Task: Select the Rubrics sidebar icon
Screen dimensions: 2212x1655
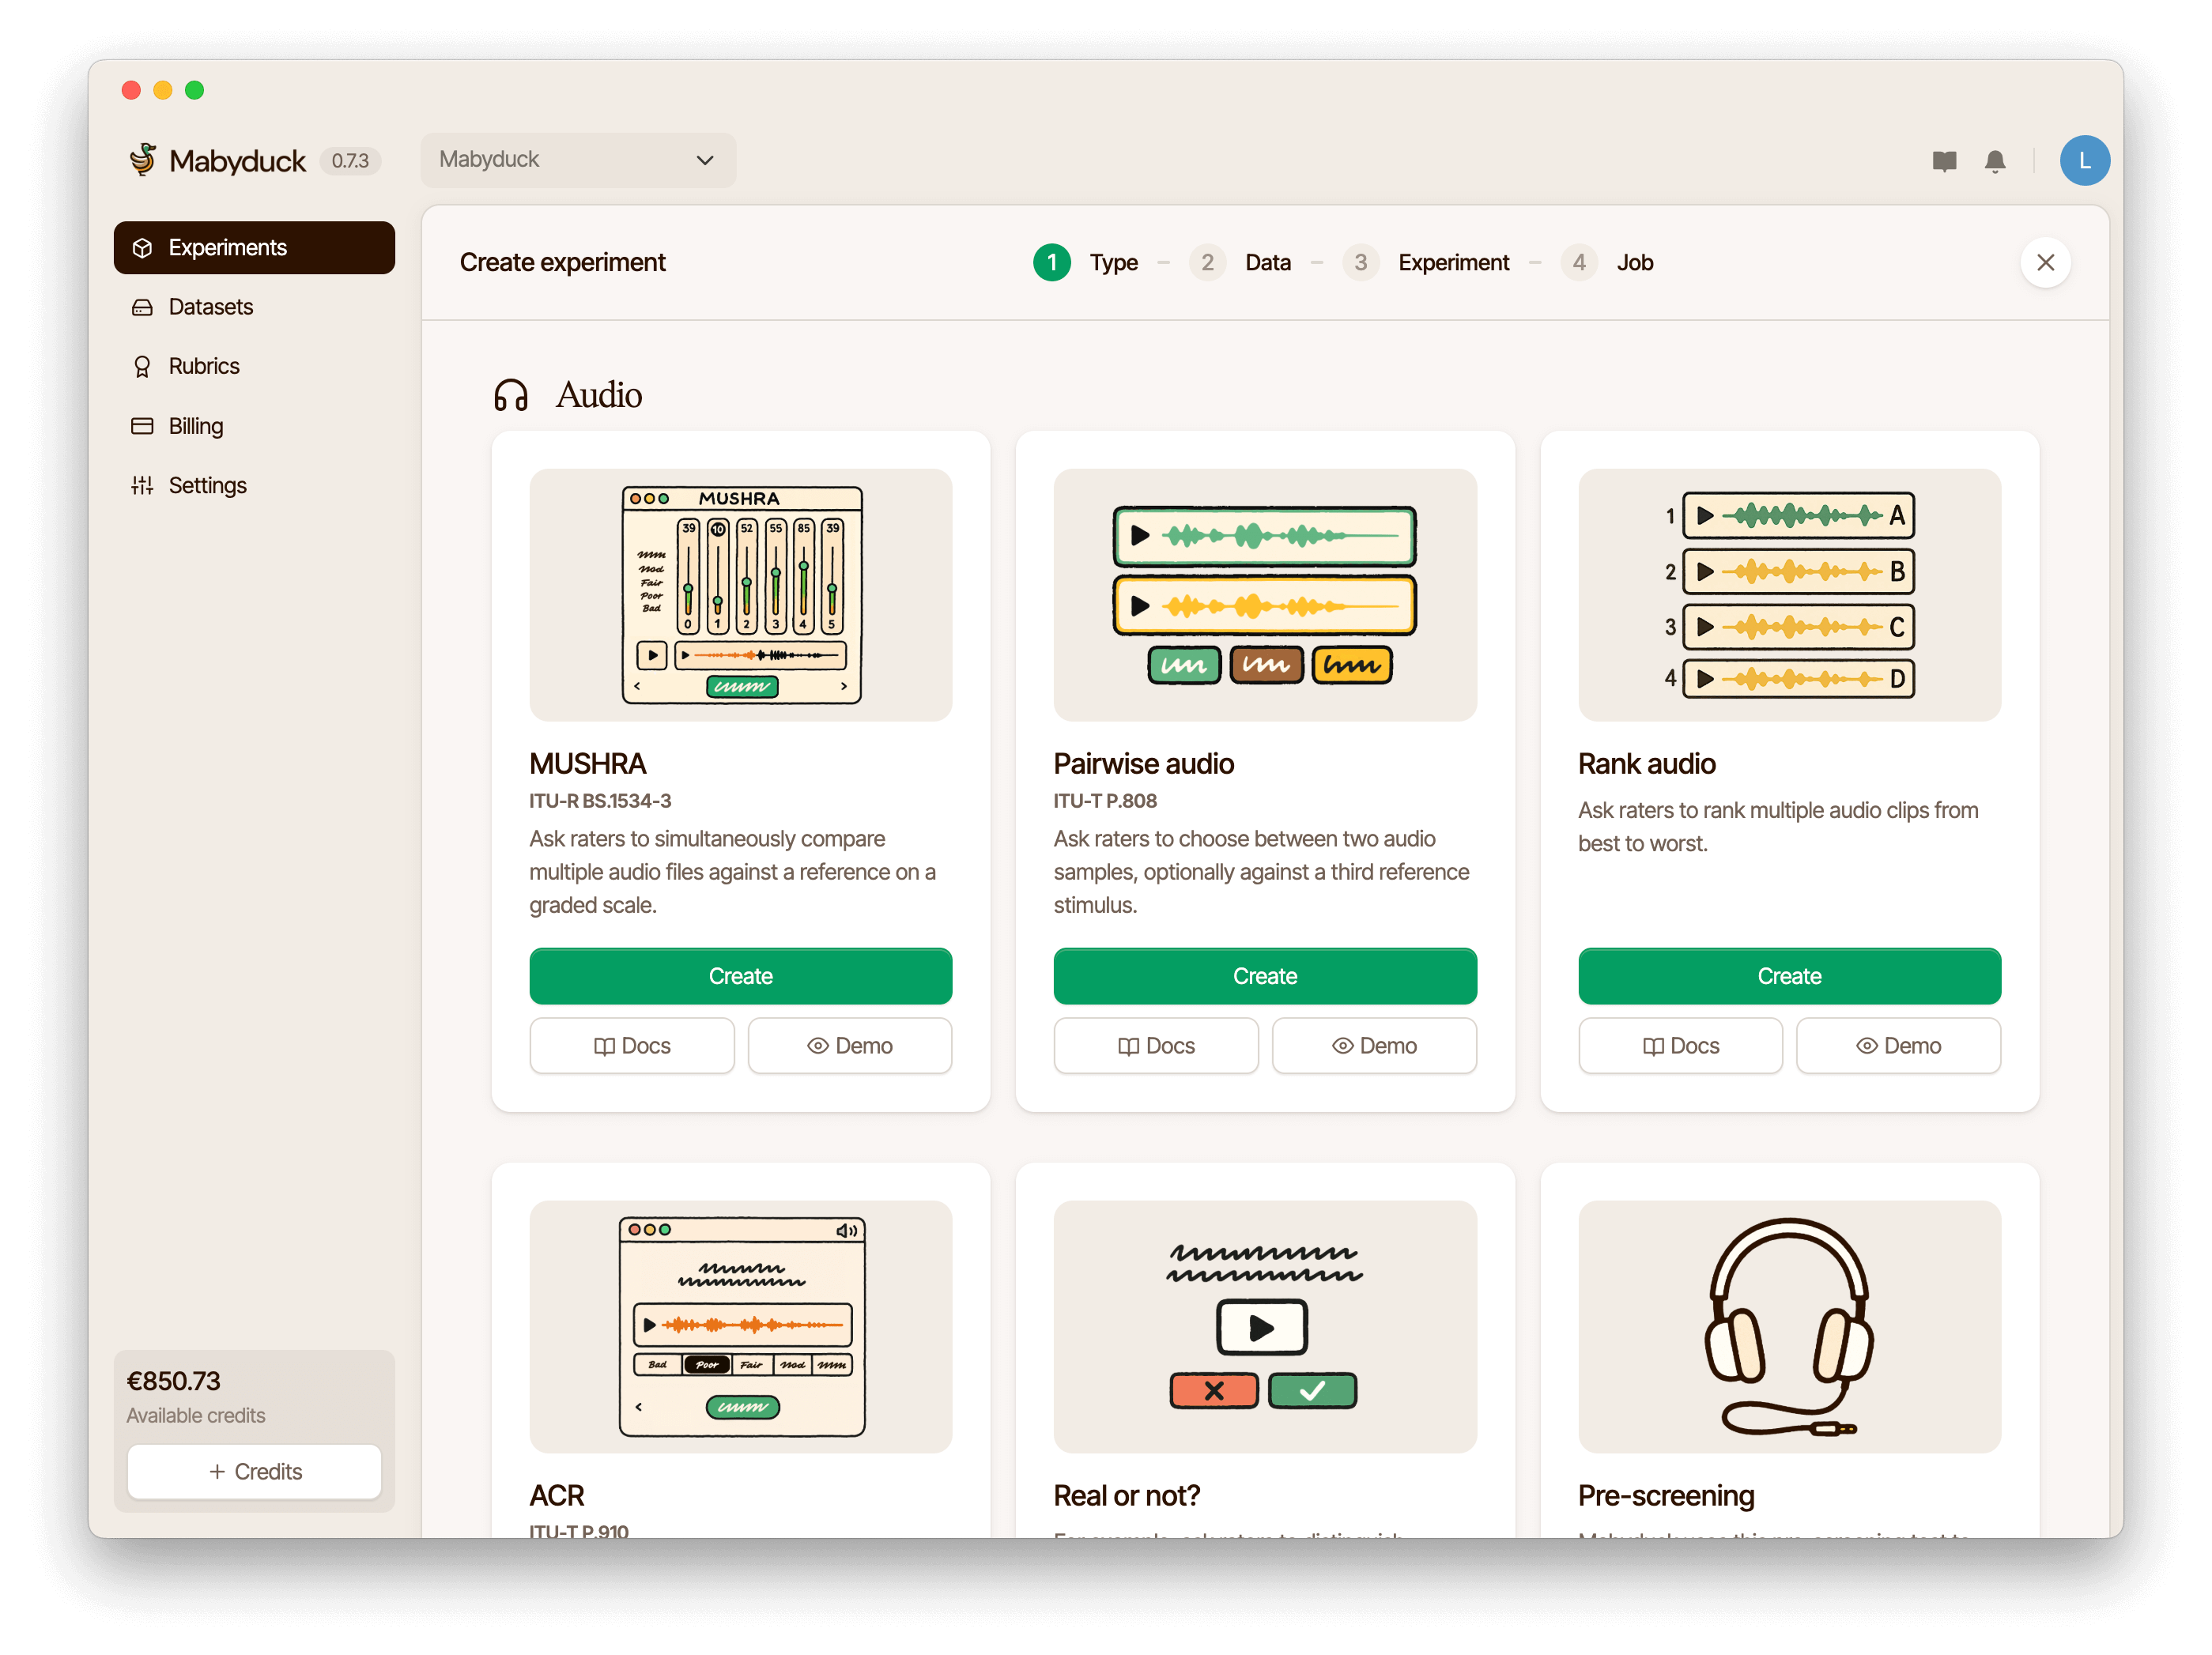Action: click(142, 366)
